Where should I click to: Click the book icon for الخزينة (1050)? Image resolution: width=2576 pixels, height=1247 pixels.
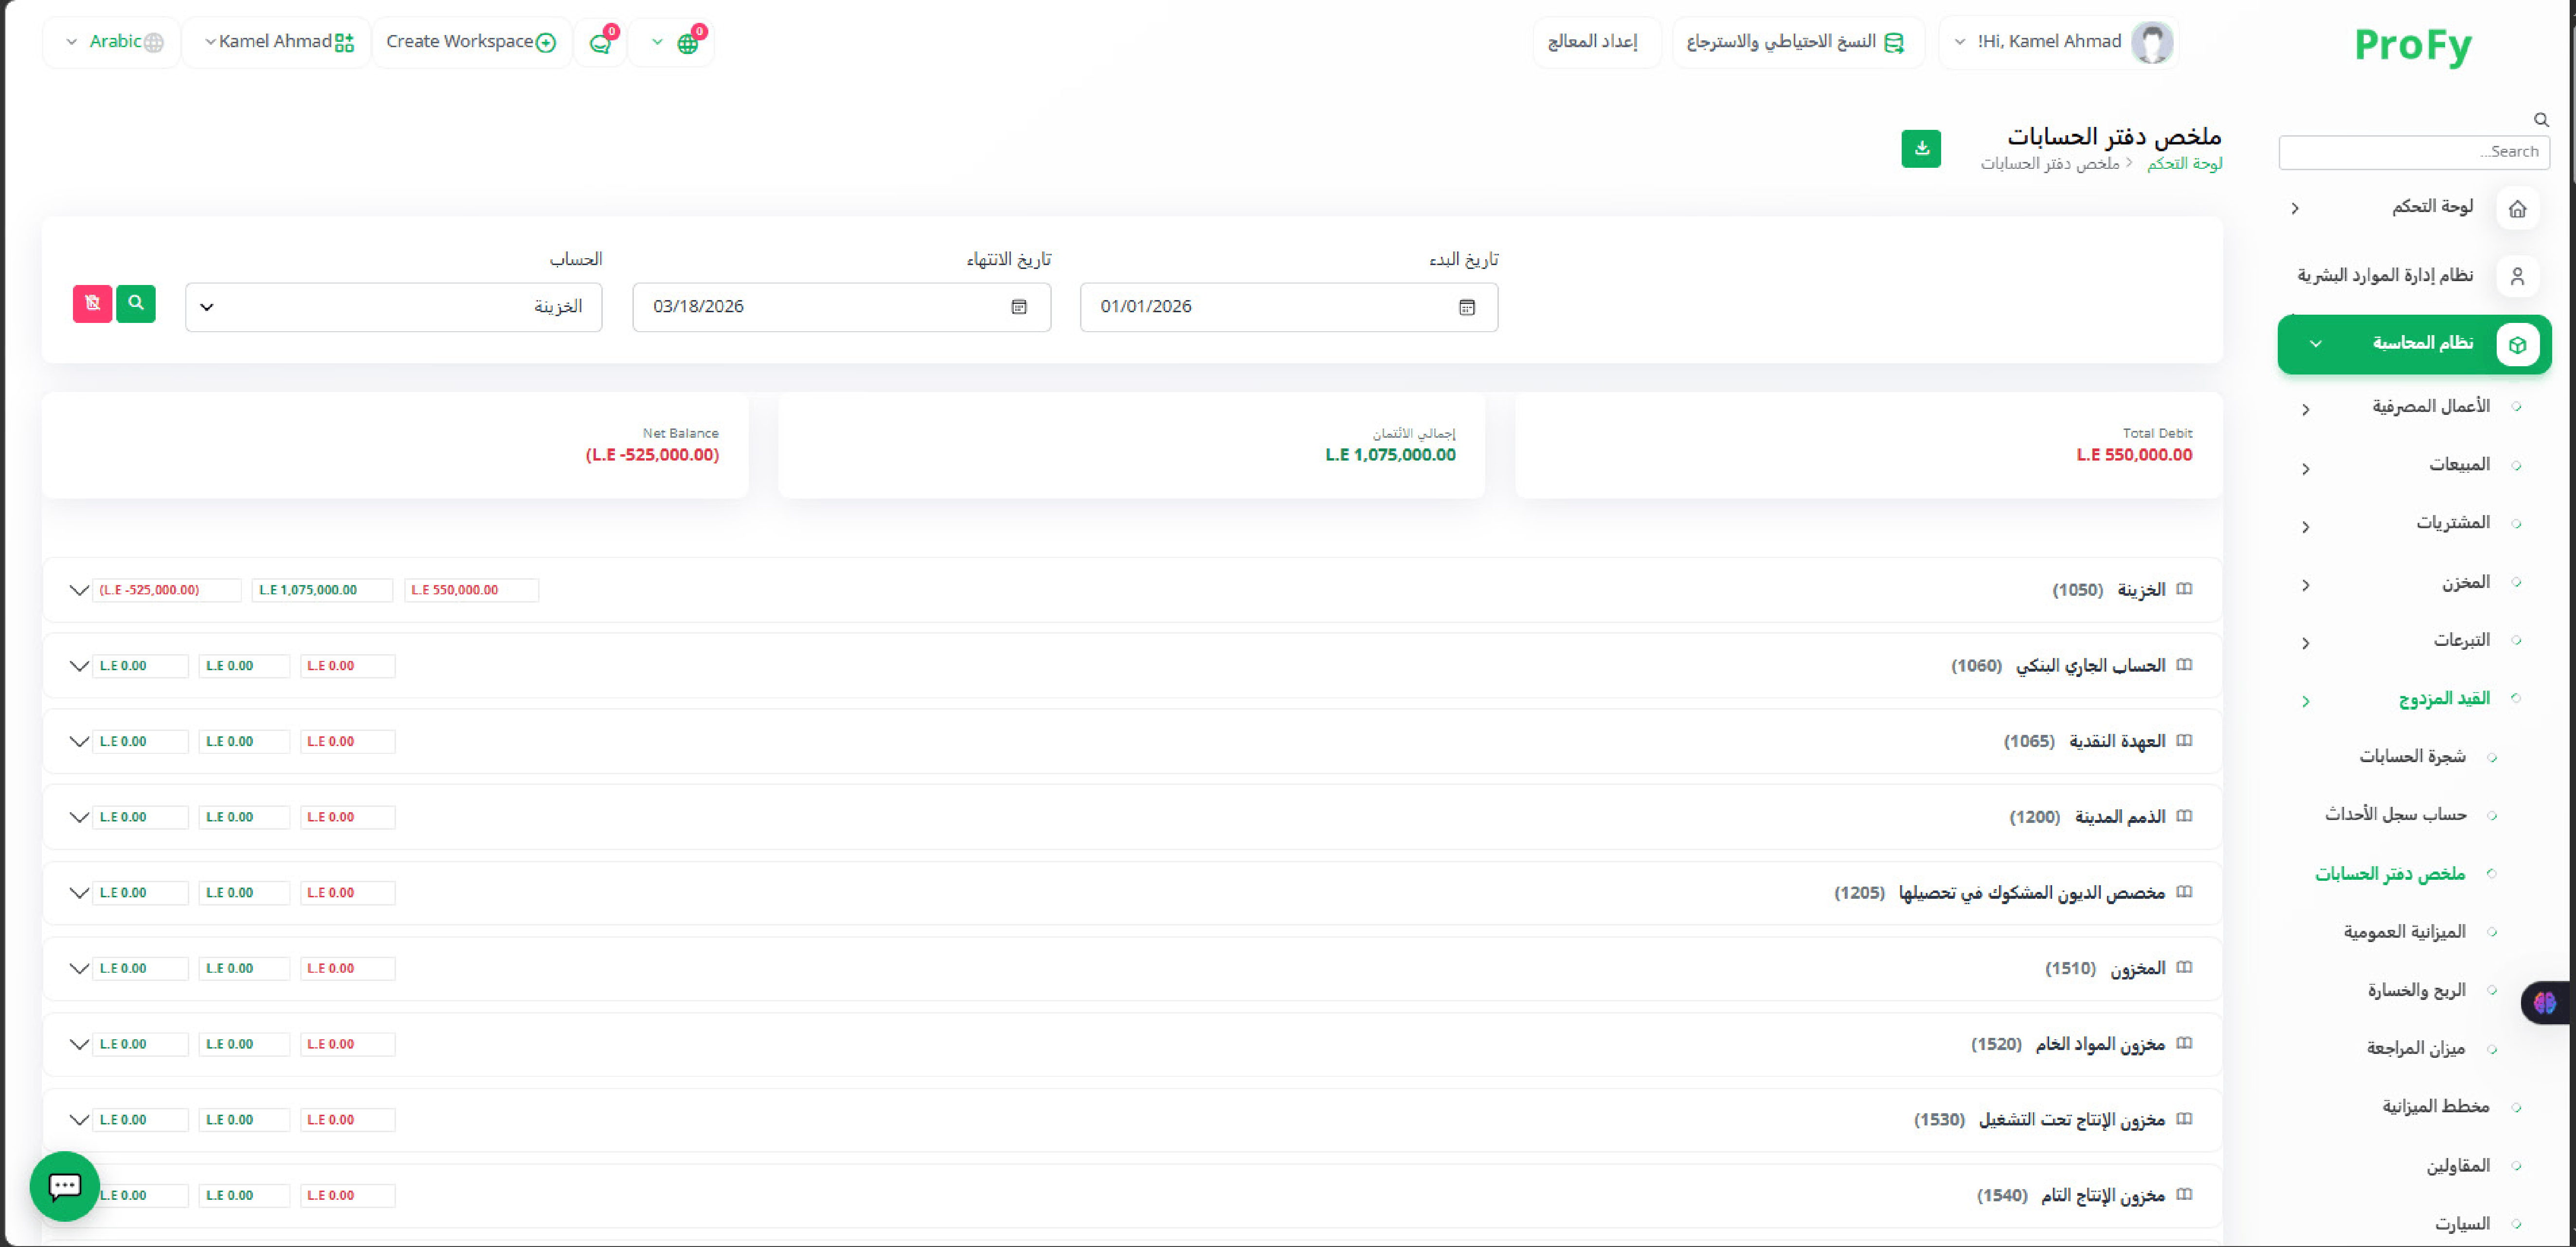click(x=2184, y=589)
